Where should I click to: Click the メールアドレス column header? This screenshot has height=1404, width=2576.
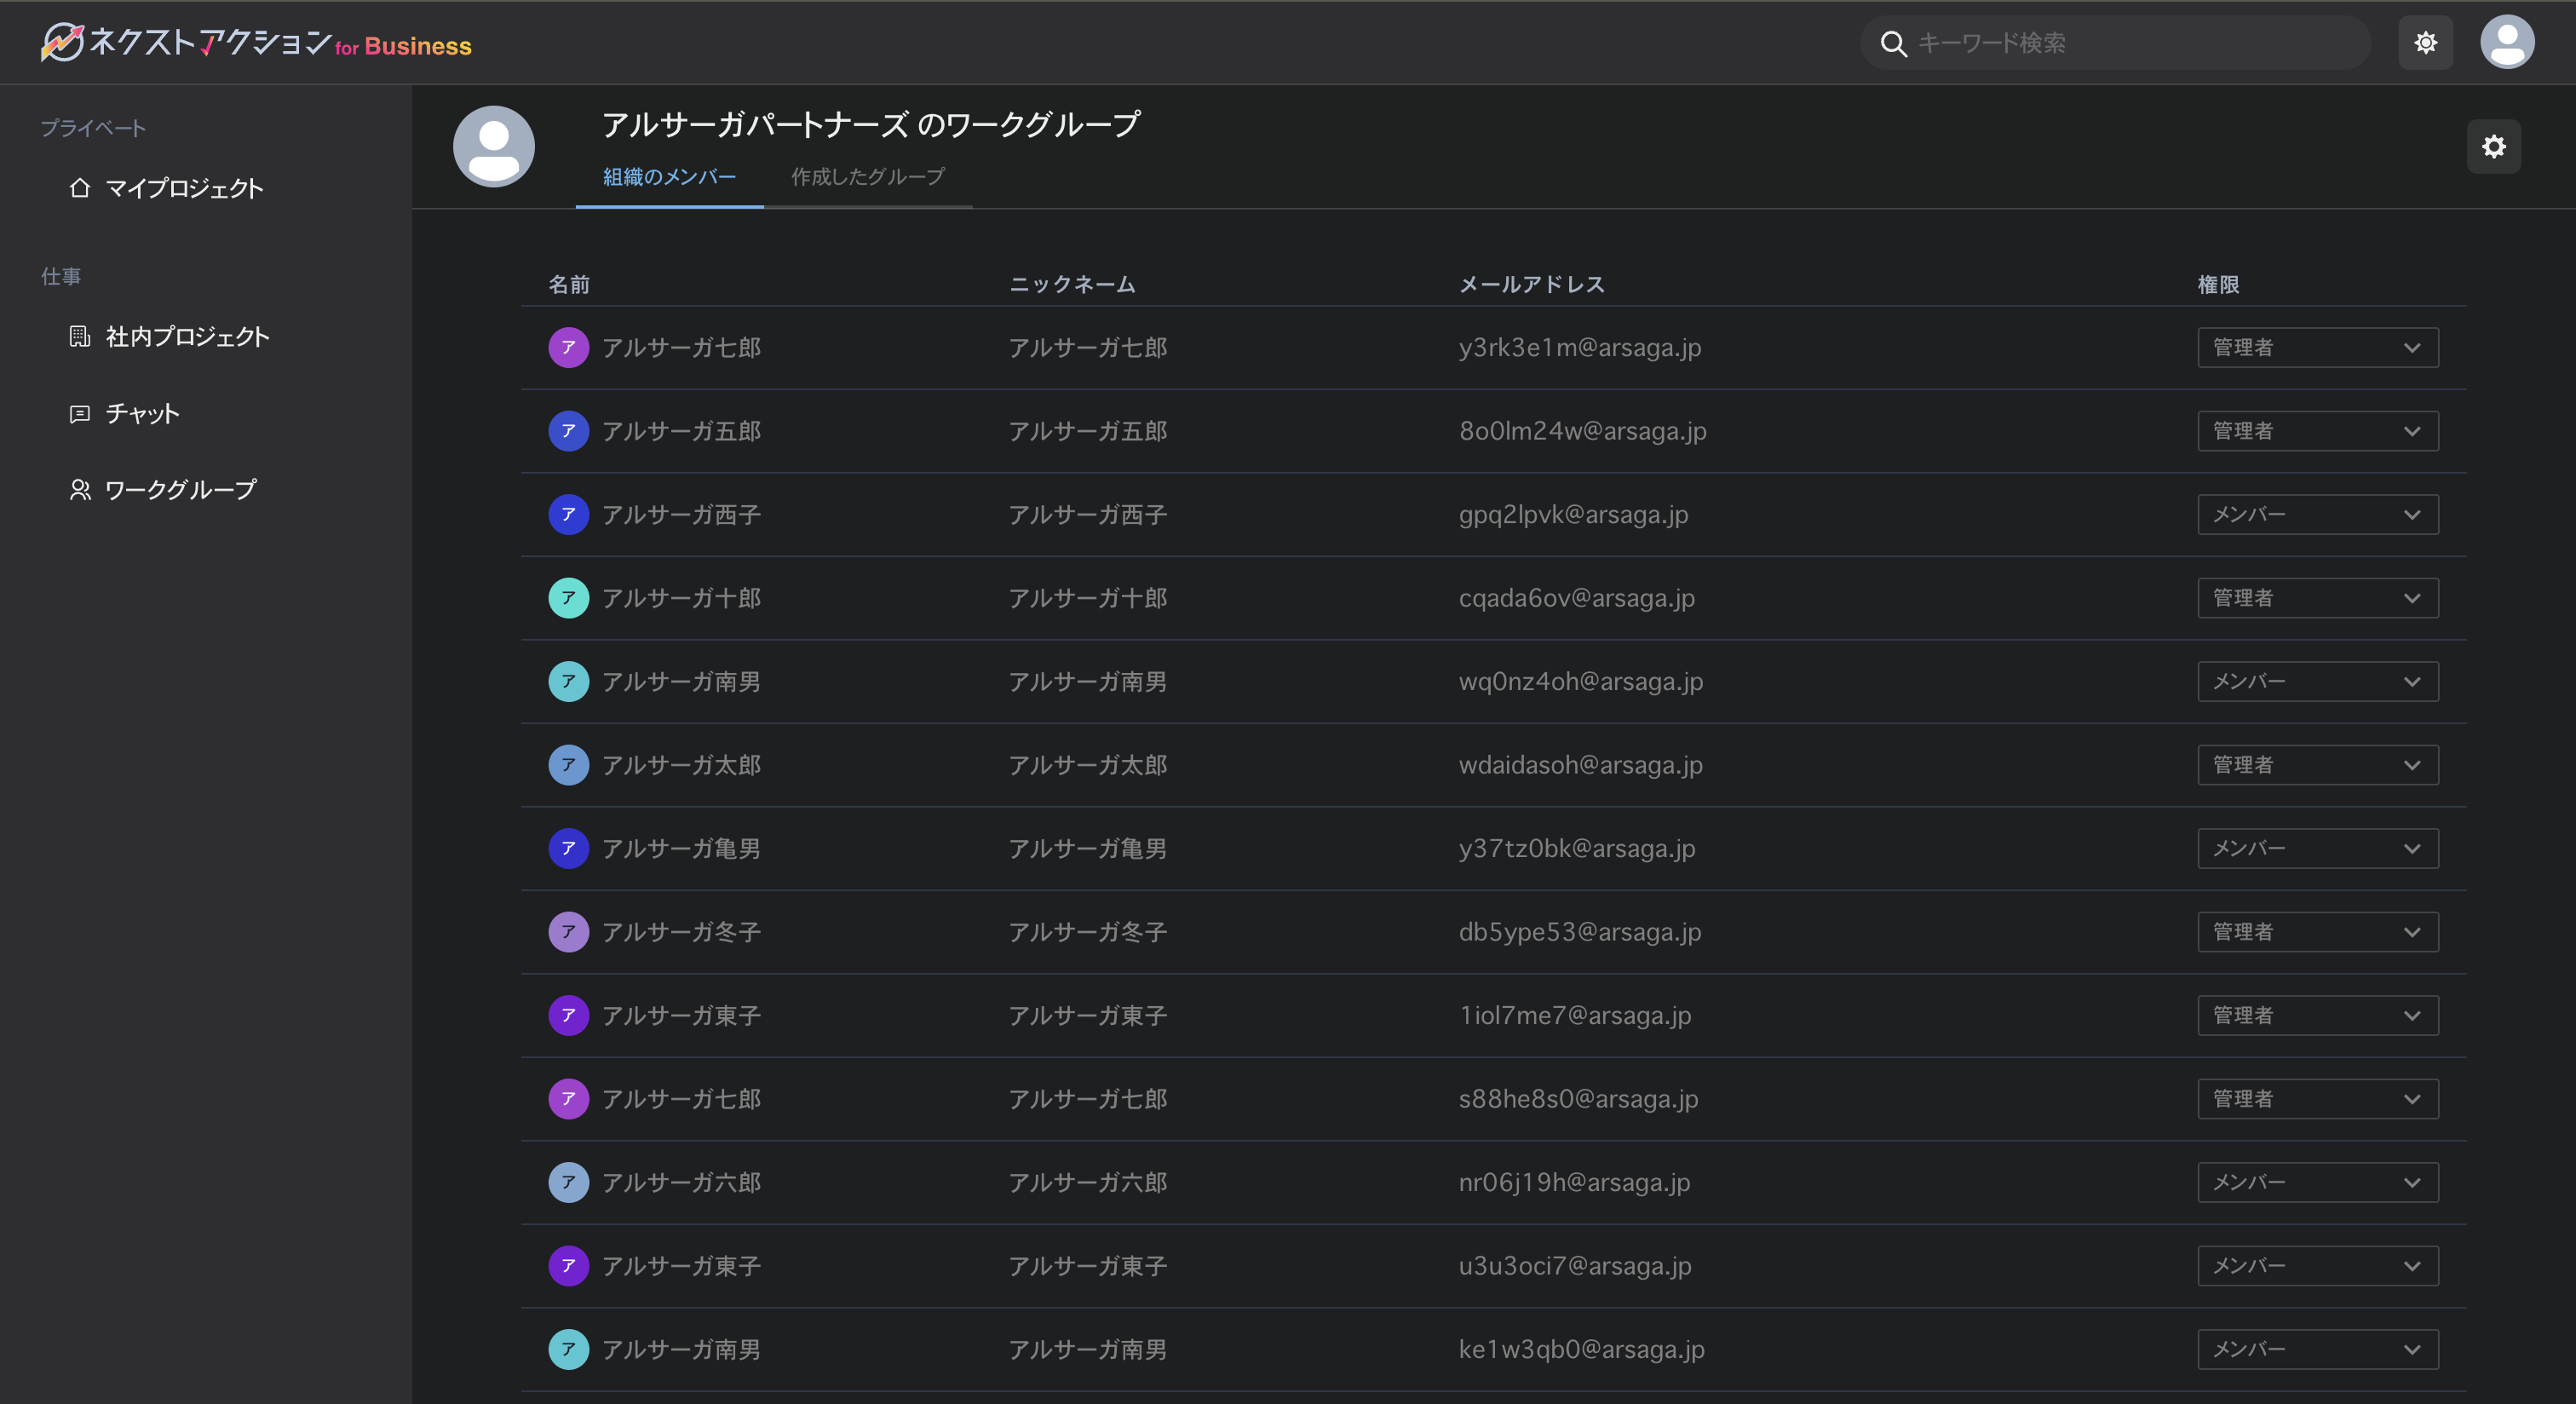point(1532,285)
